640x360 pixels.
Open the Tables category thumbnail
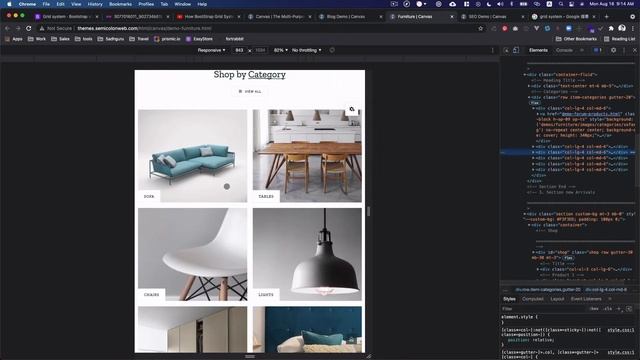pos(307,156)
